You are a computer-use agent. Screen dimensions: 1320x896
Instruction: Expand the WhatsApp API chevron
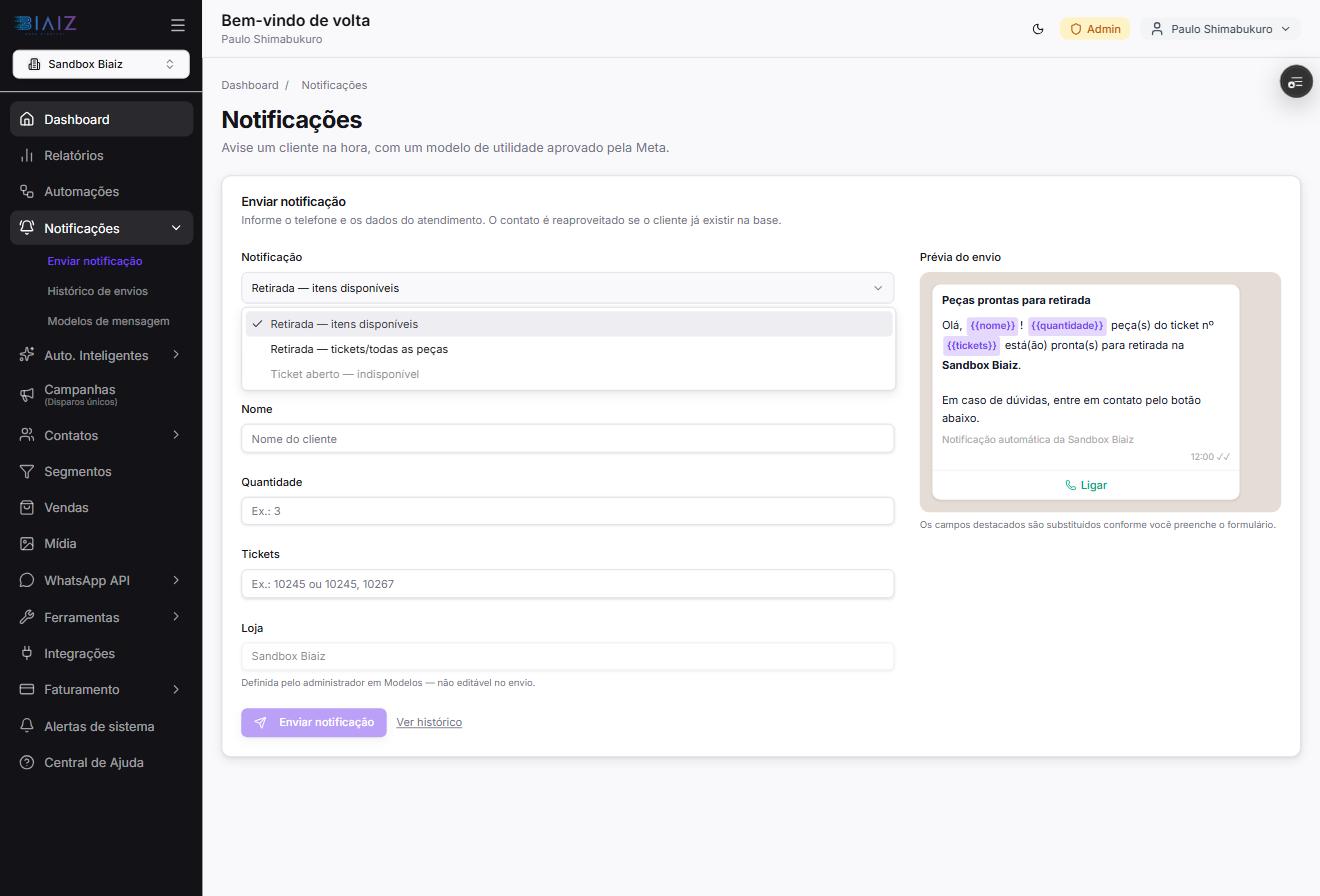pyautogui.click(x=176, y=580)
